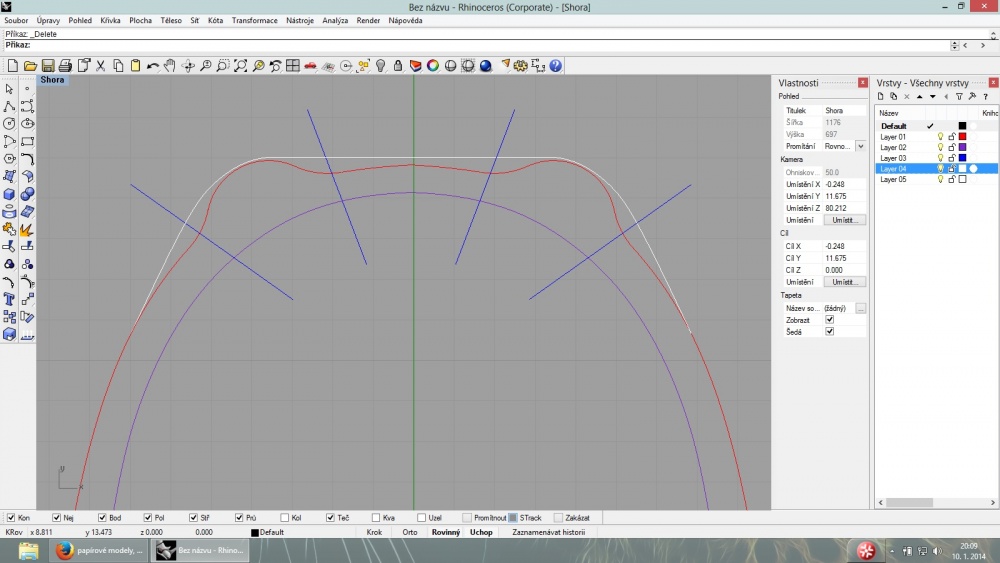The width and height of the screenshot is (1000, 563).
Task: Click the camera Umístit button
Action: [844, 220]
